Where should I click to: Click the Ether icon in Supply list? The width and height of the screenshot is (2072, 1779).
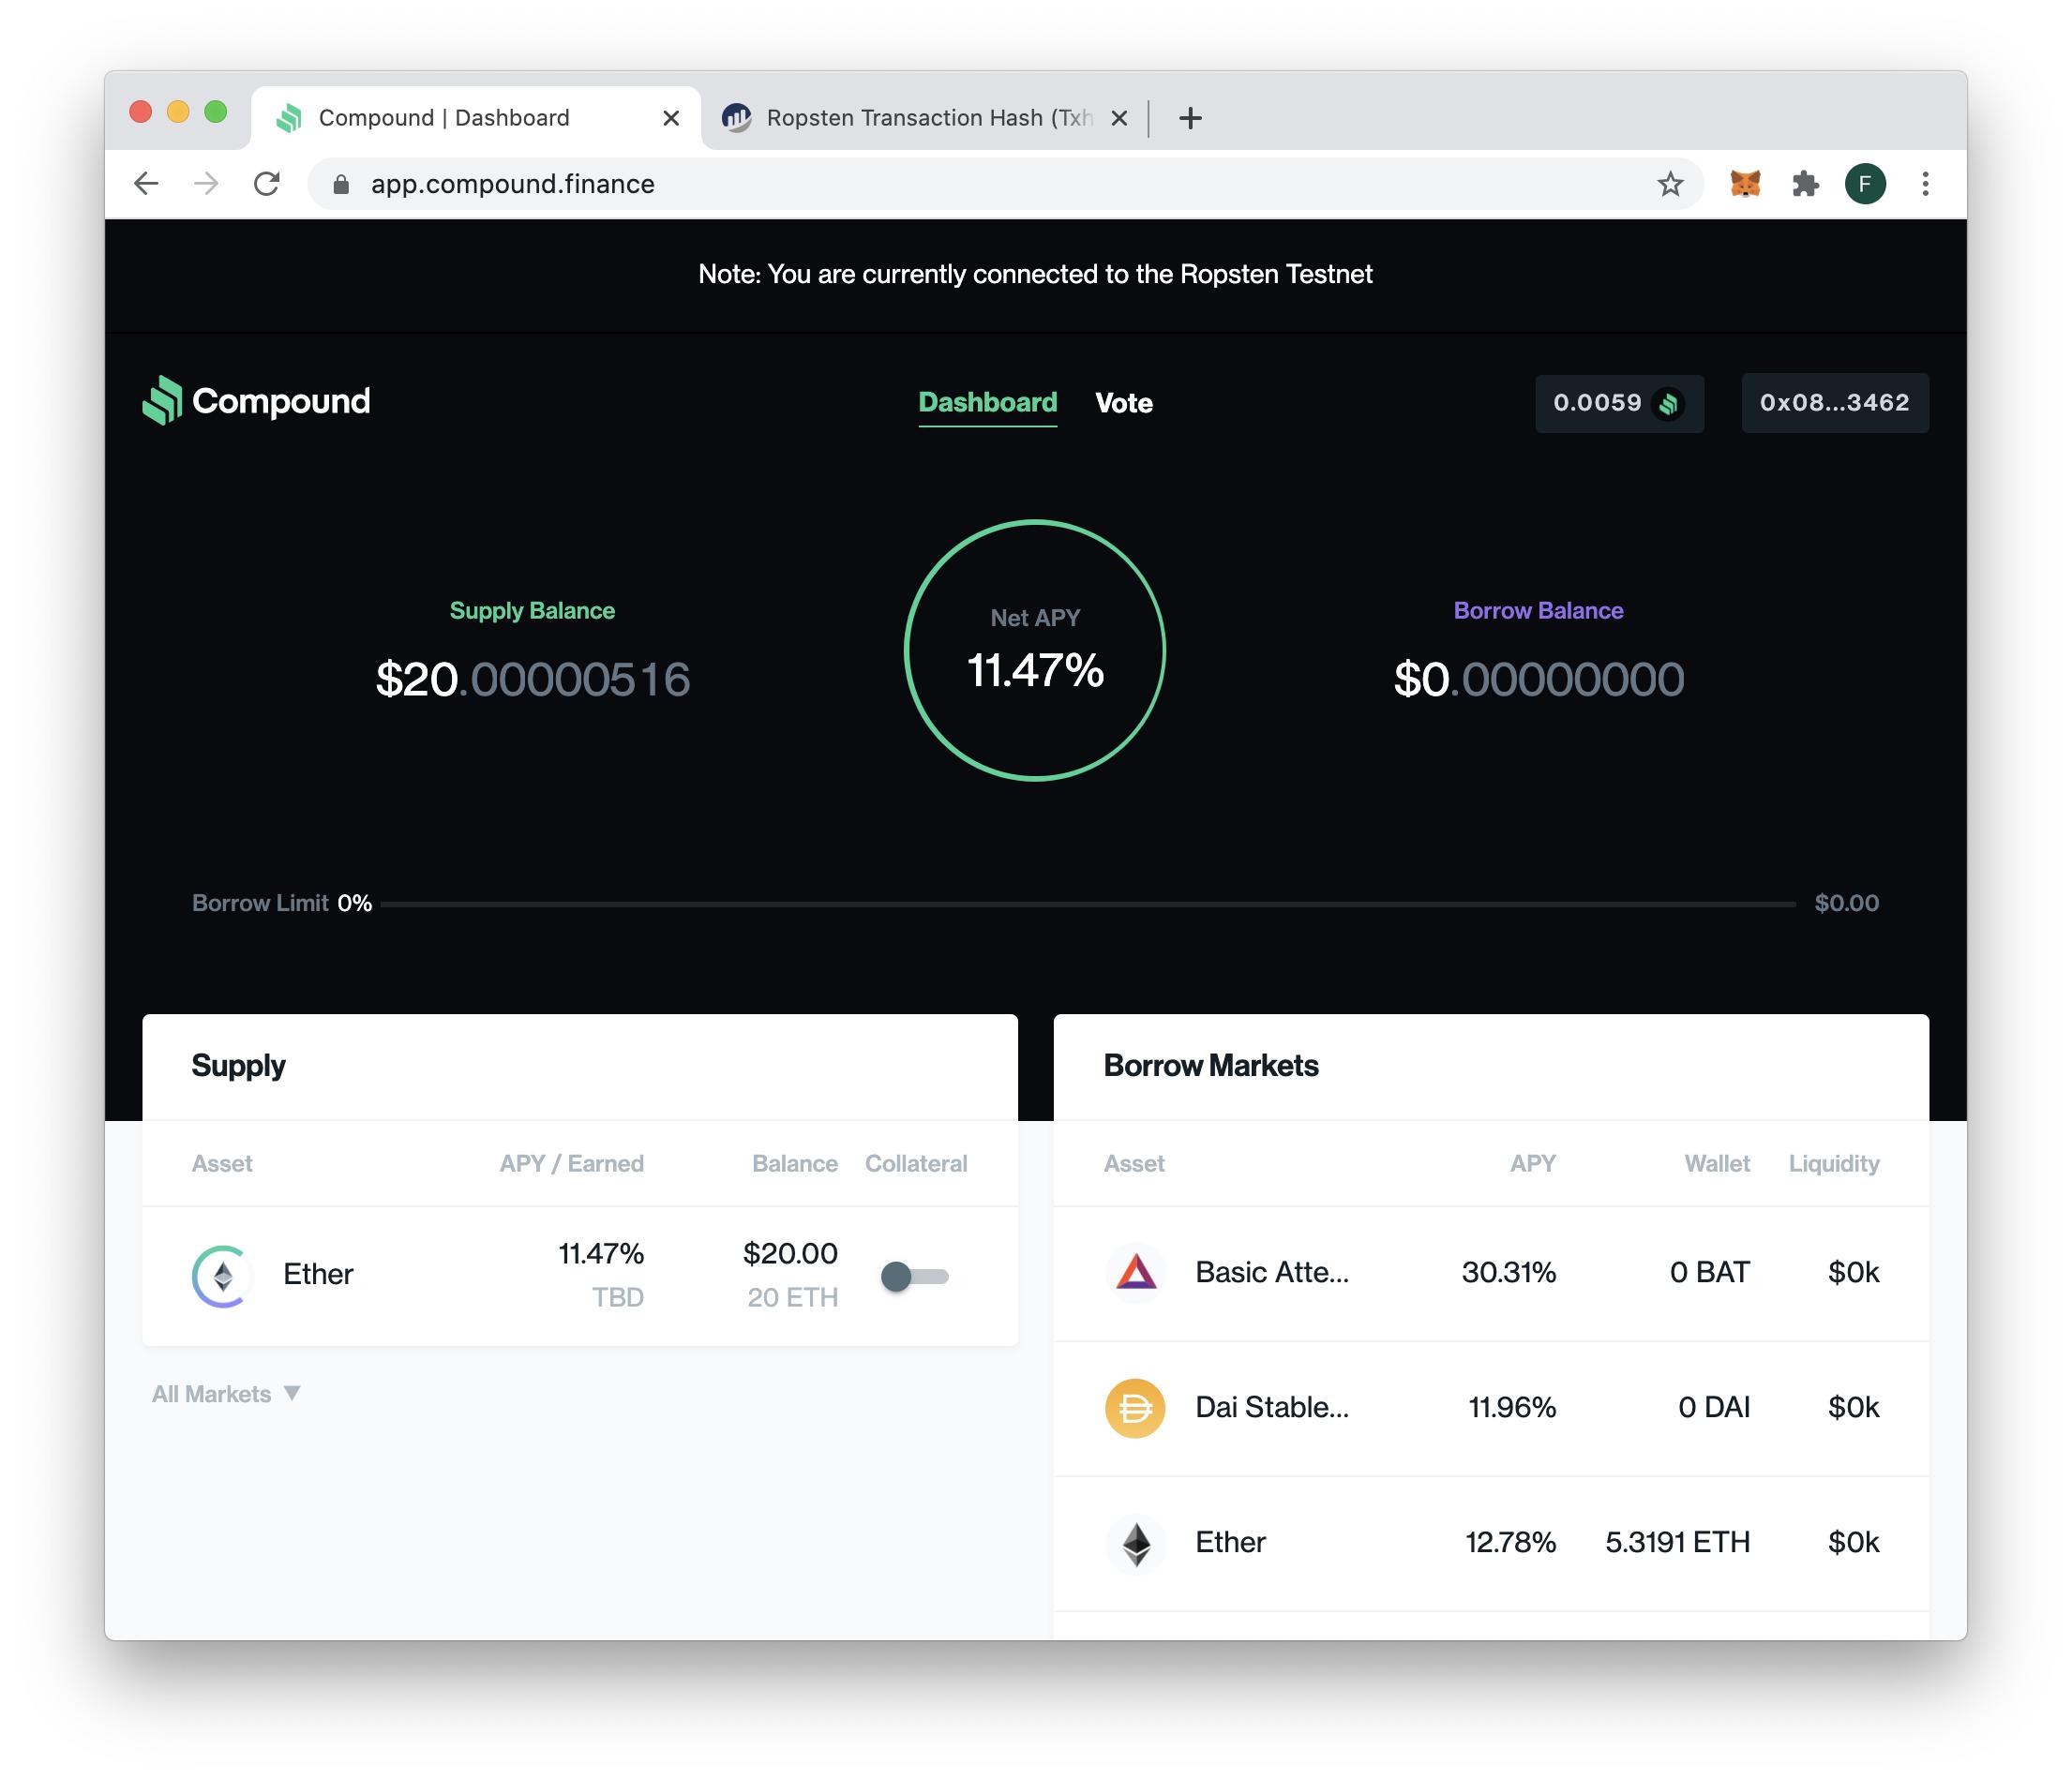click(x=222, y=1275)
